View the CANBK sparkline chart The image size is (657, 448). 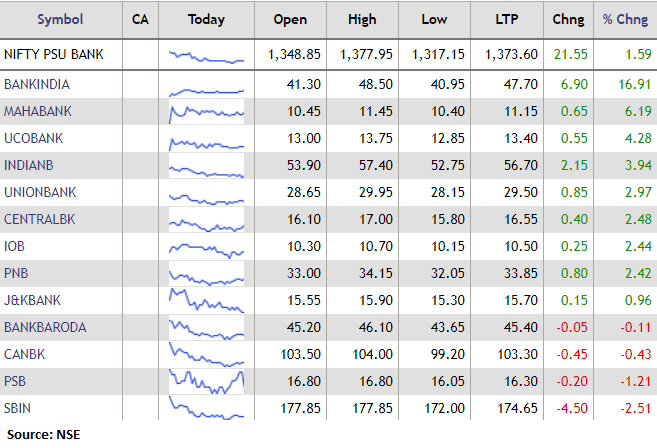pos(206,354)
